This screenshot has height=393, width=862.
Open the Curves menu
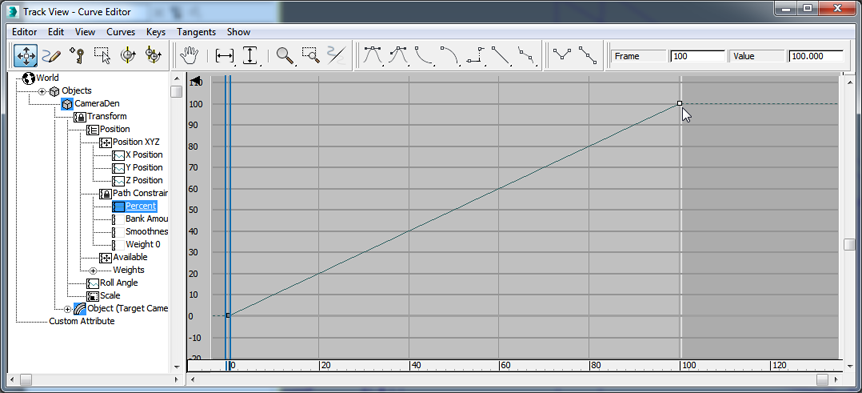pyautogui.click(x=120, y=32)
